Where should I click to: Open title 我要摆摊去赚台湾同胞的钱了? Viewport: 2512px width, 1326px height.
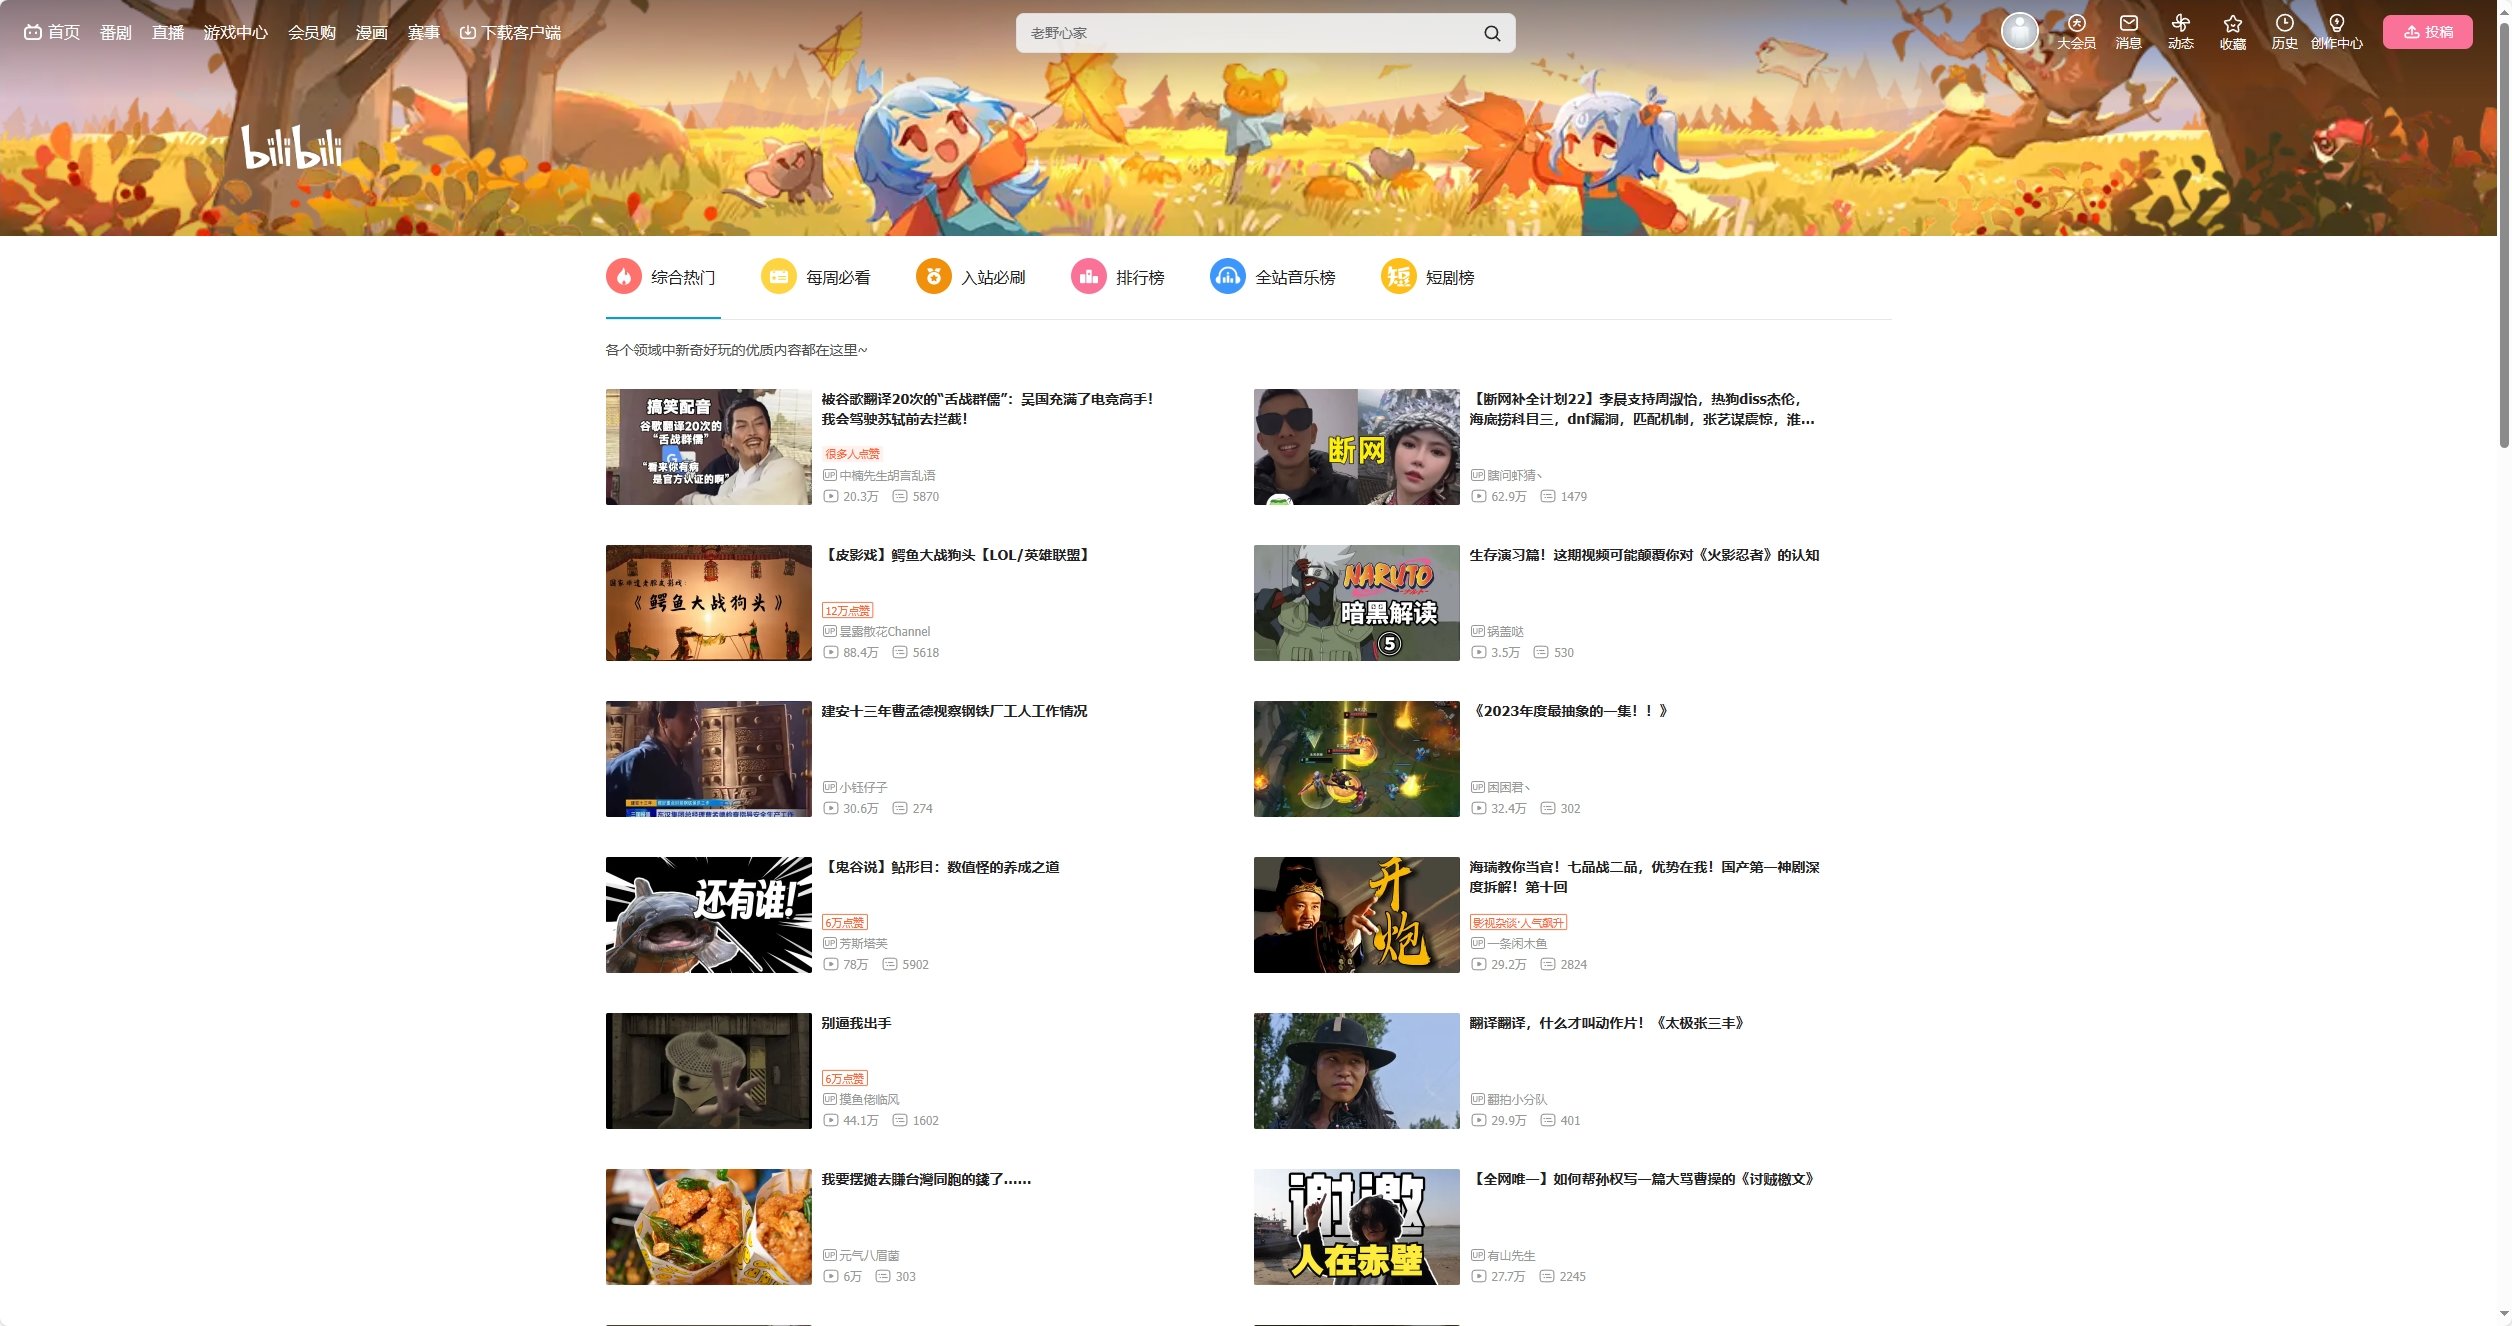tap(926, 1179)
